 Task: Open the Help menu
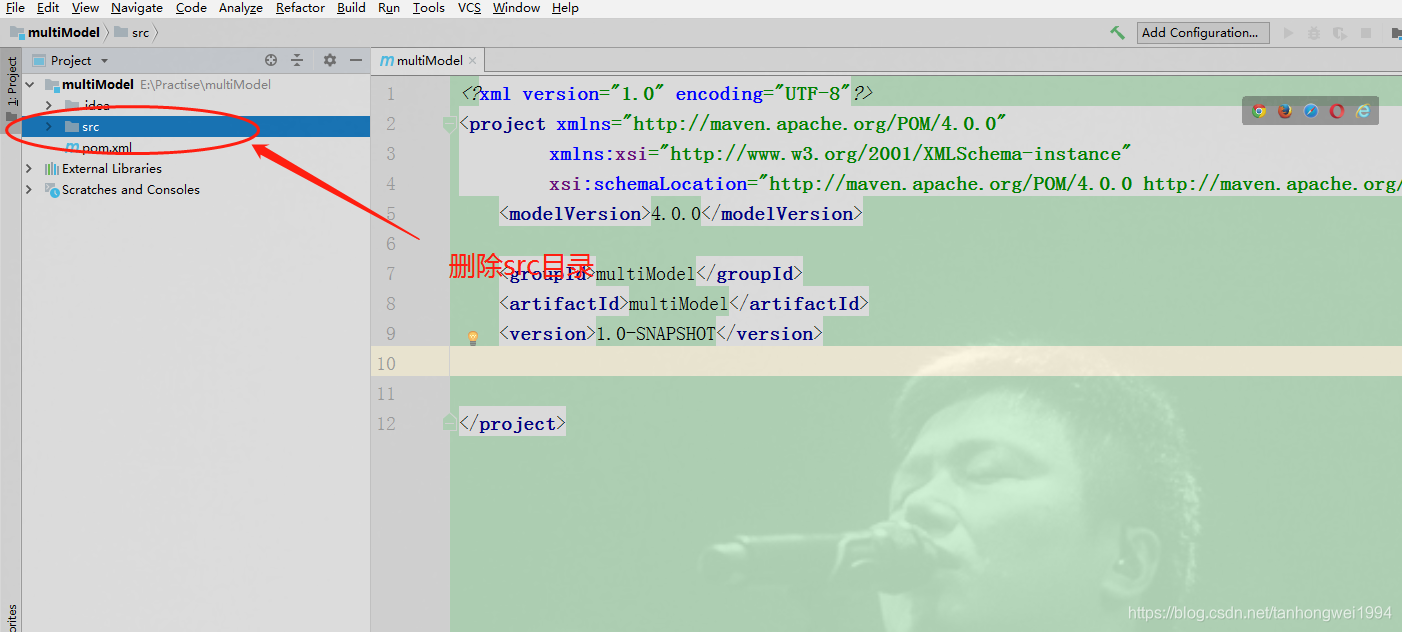pos(565,8)
